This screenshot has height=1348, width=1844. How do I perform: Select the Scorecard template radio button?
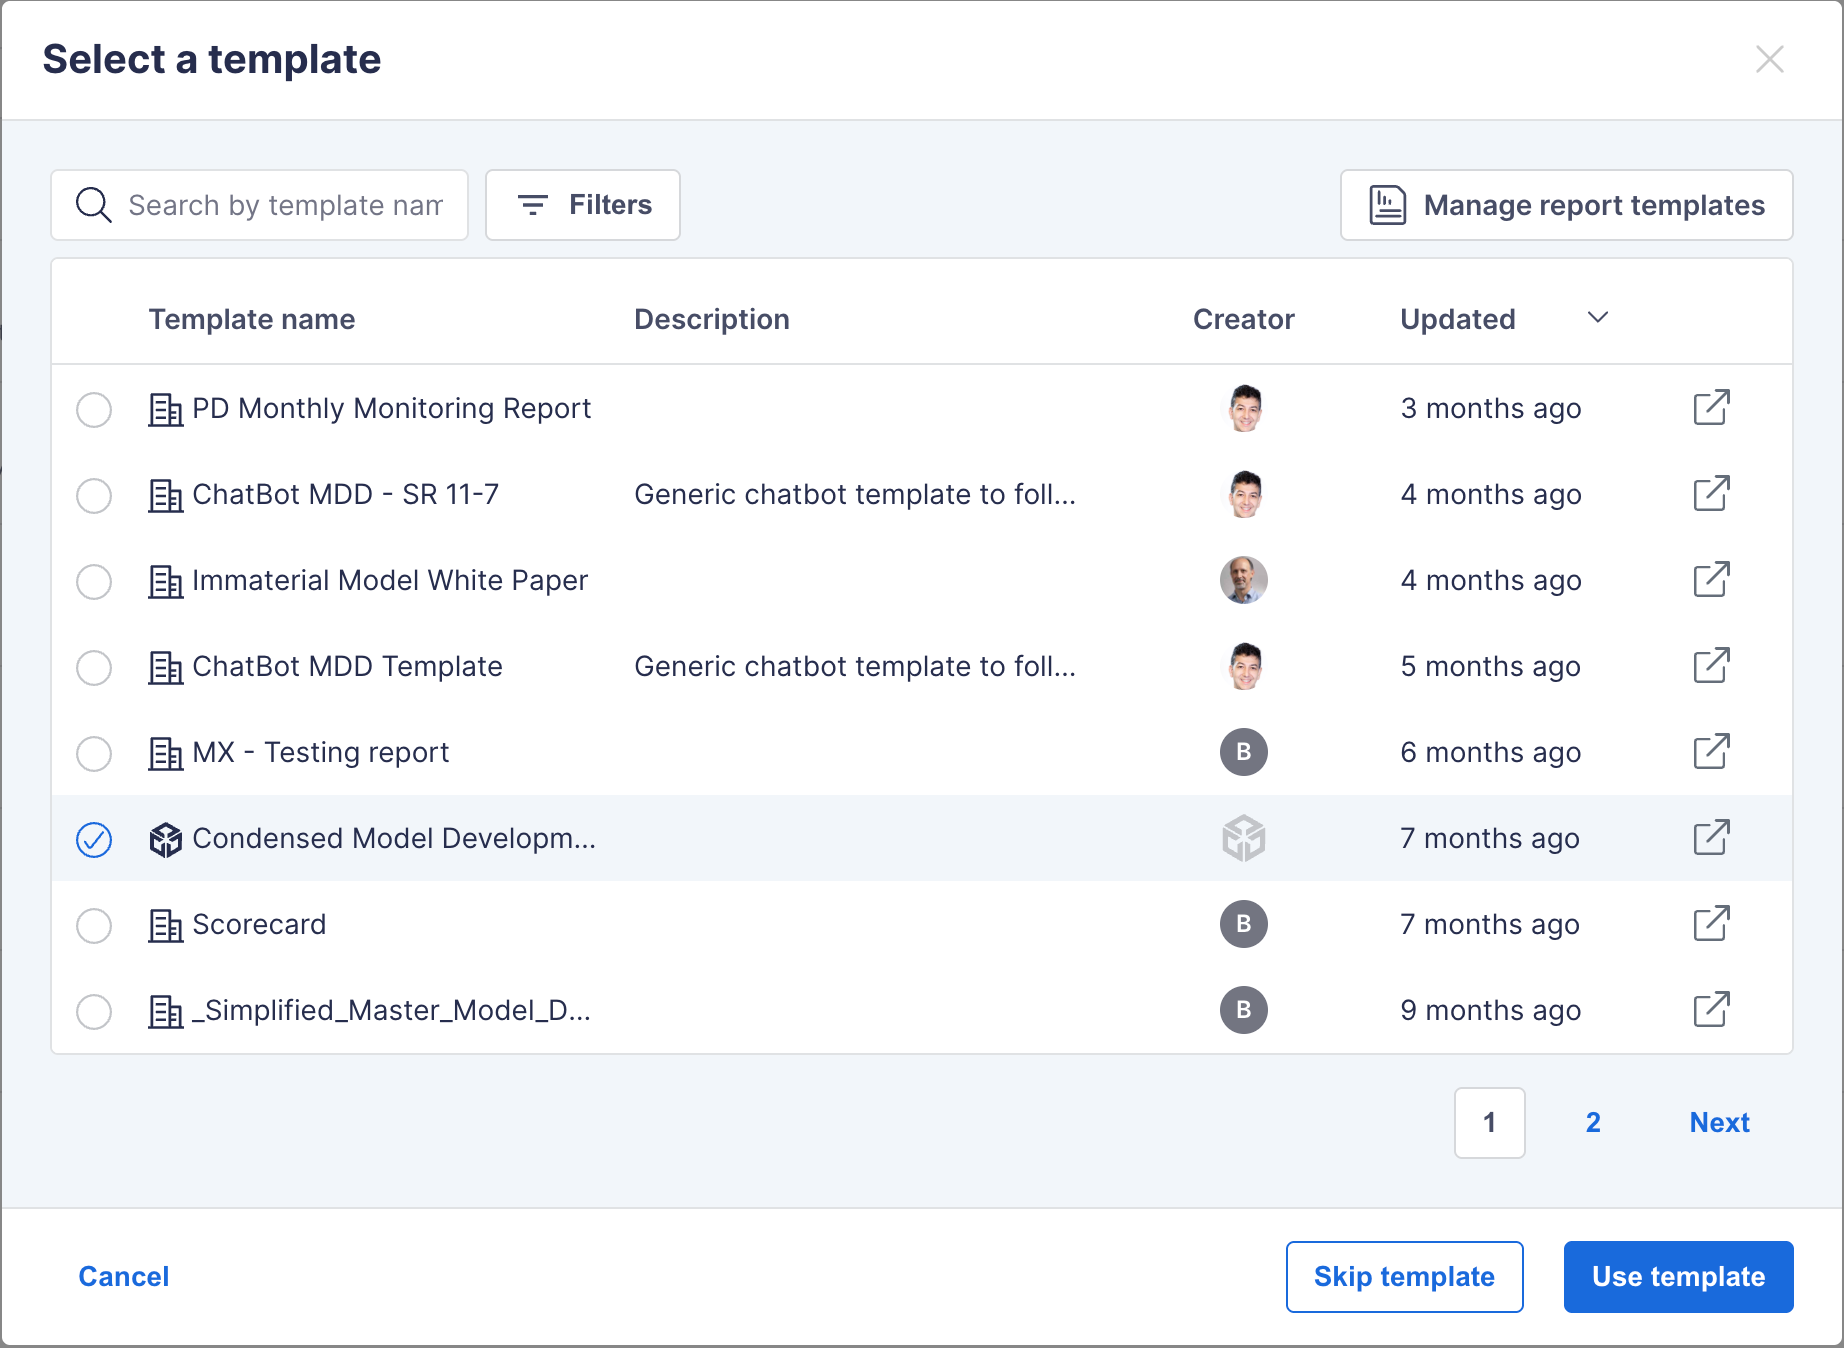click(94, 925)
